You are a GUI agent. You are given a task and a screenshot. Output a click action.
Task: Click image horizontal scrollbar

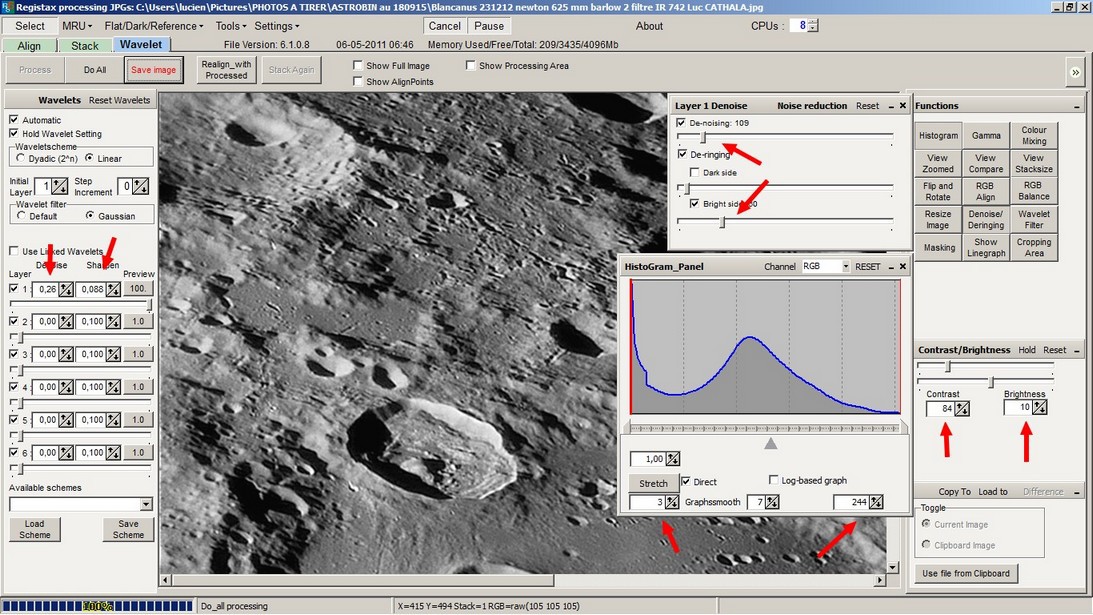(x=523, y=579)
